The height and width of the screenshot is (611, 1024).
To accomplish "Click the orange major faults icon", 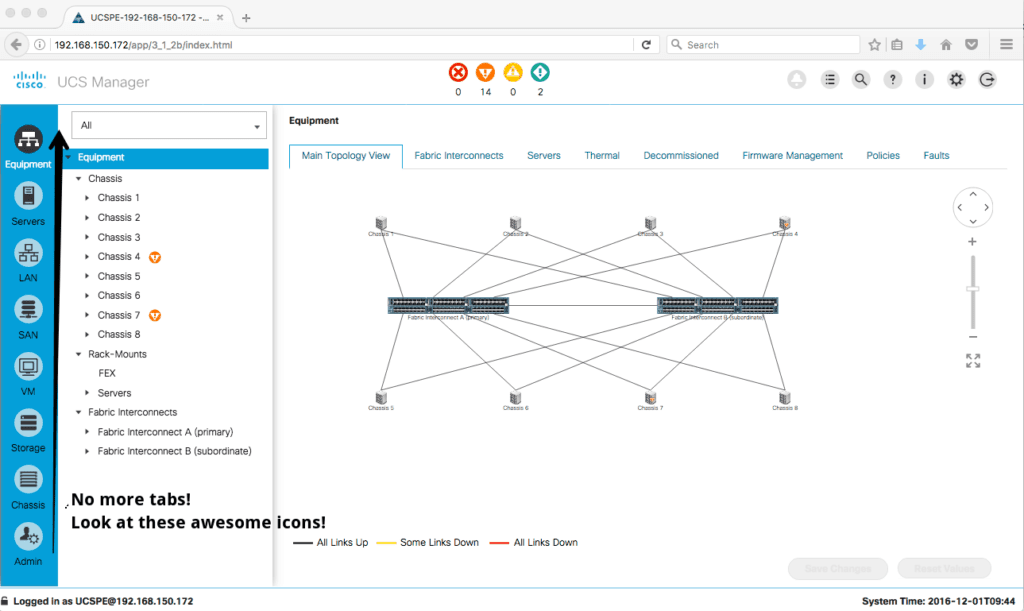I will tap(485, 72).
